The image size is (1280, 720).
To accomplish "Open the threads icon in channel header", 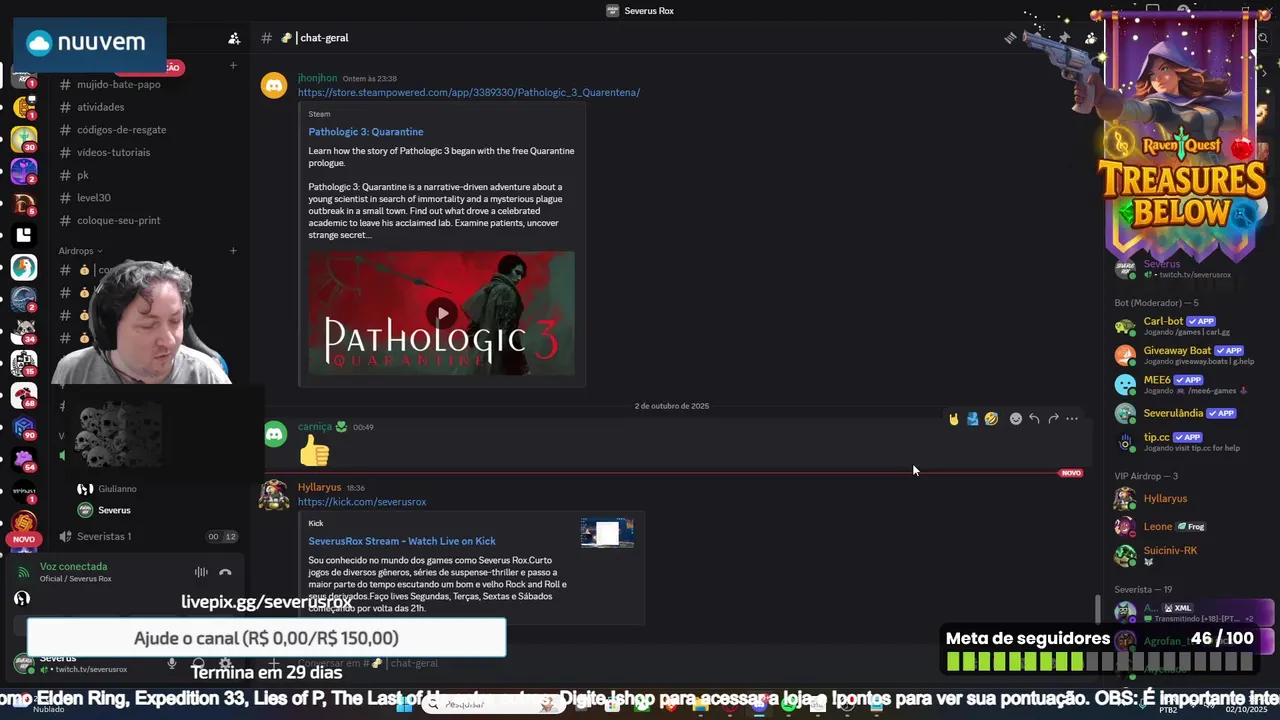I will 1011,38.
